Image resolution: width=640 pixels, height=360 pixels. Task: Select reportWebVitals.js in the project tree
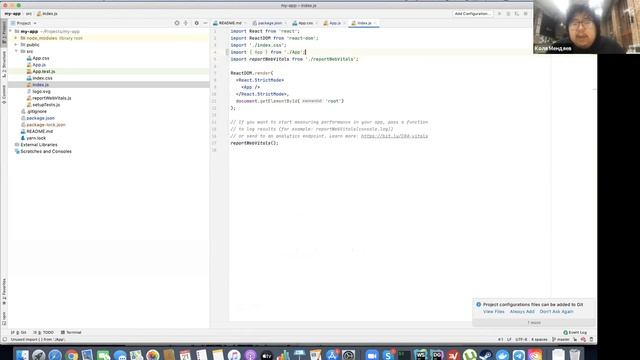[51, 98]
